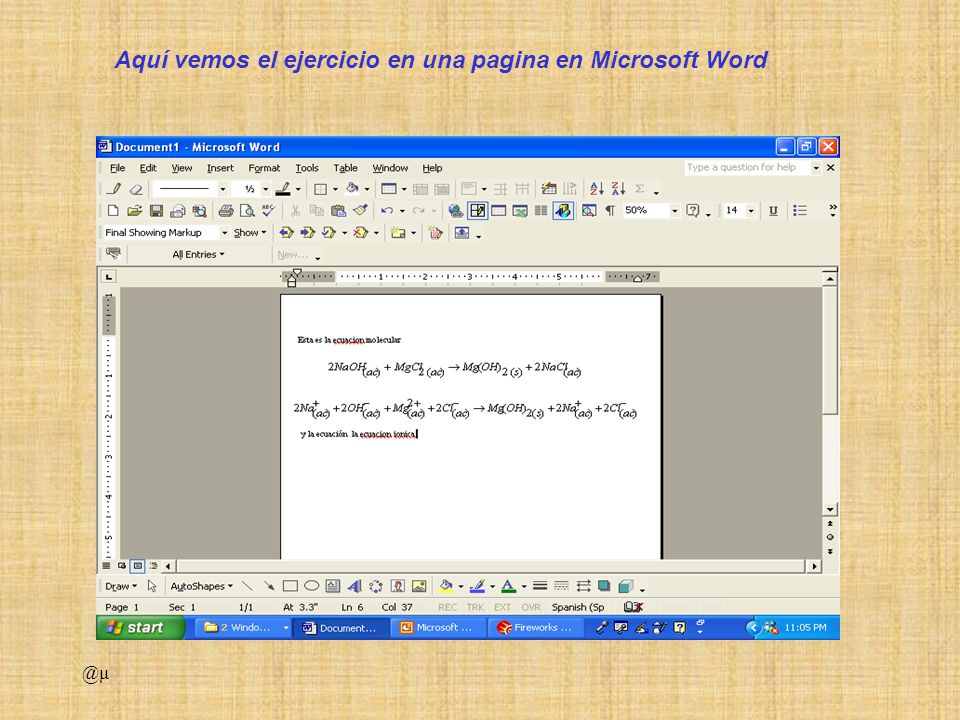This screenshot has width=960, height=720.
Task: Toggle Tables and Borders toolbar button
Action: 477,211
